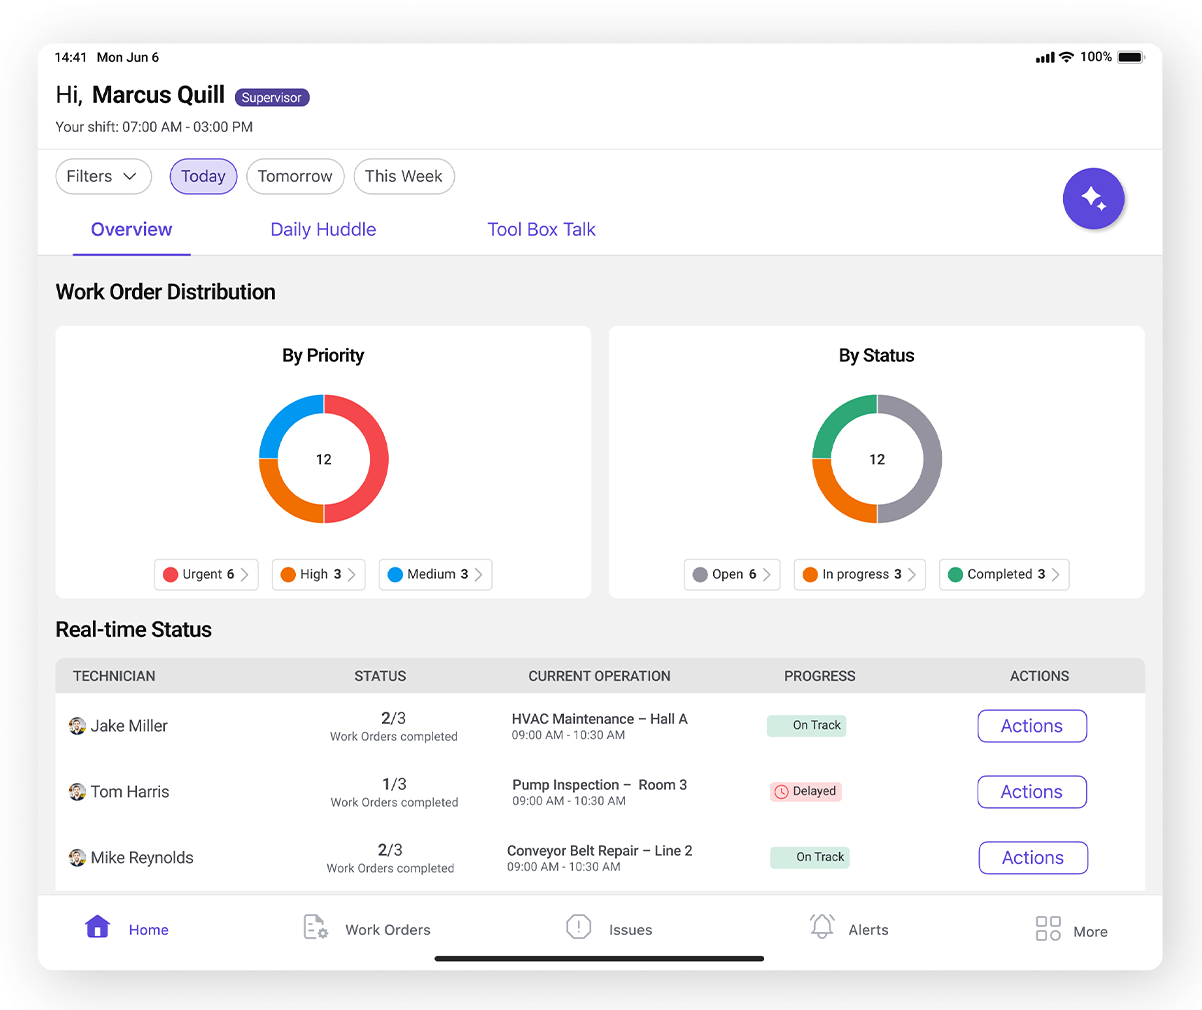Select the Today filter toggle
This screenshot has height=1010, width=1202.
(203, 176)
